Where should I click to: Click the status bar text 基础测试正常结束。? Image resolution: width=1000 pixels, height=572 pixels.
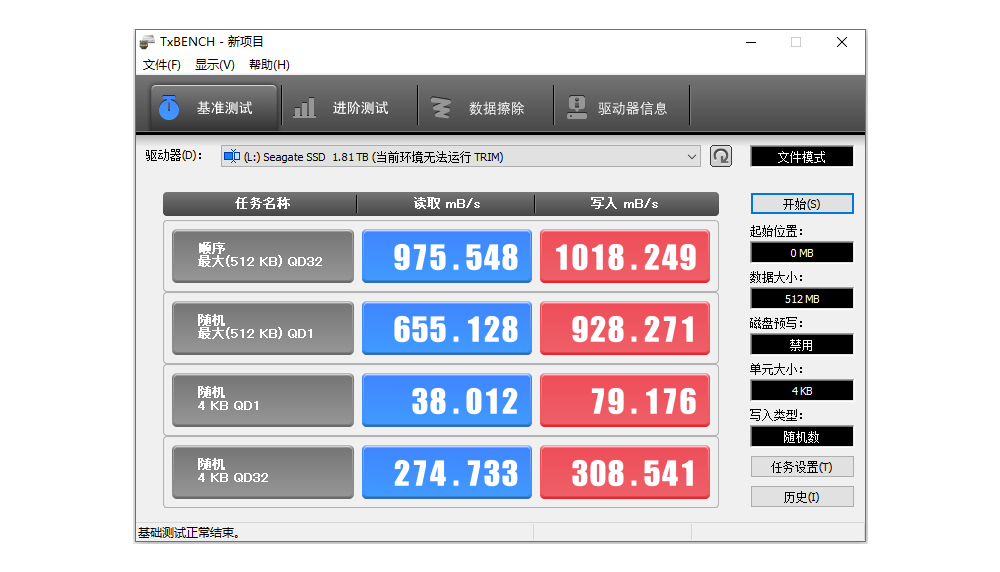189,533
